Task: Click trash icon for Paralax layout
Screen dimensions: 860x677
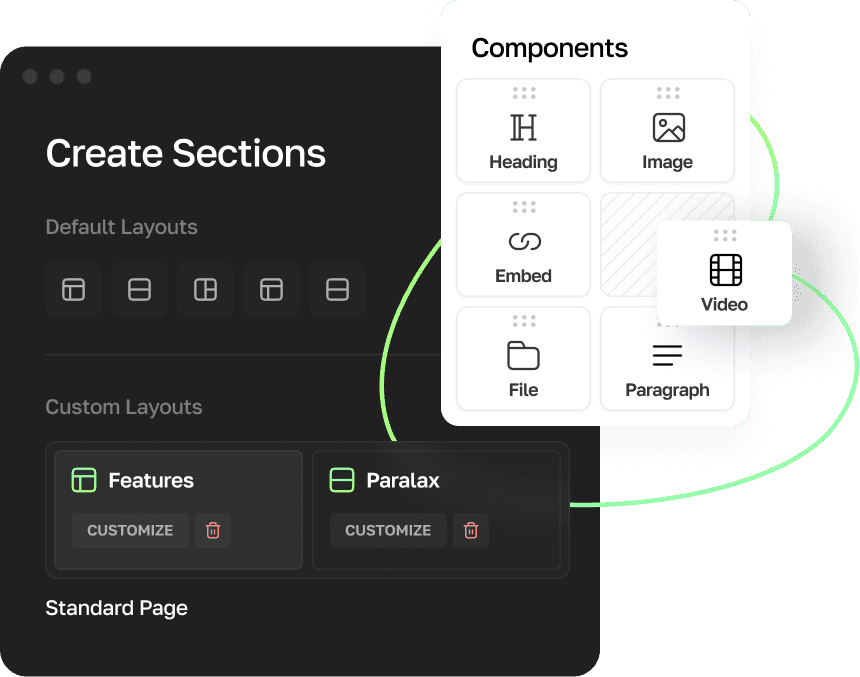Action: coord(471,530)
